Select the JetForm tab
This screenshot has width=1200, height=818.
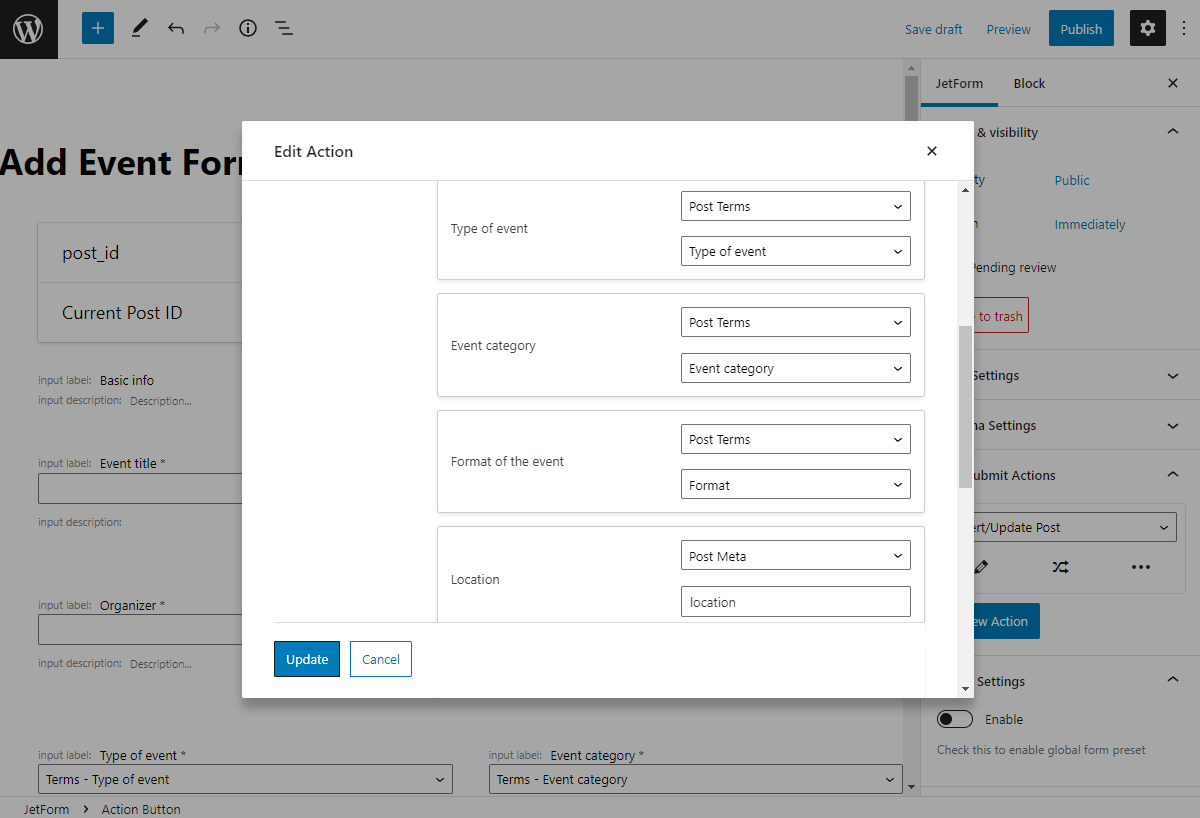(959, 83)
